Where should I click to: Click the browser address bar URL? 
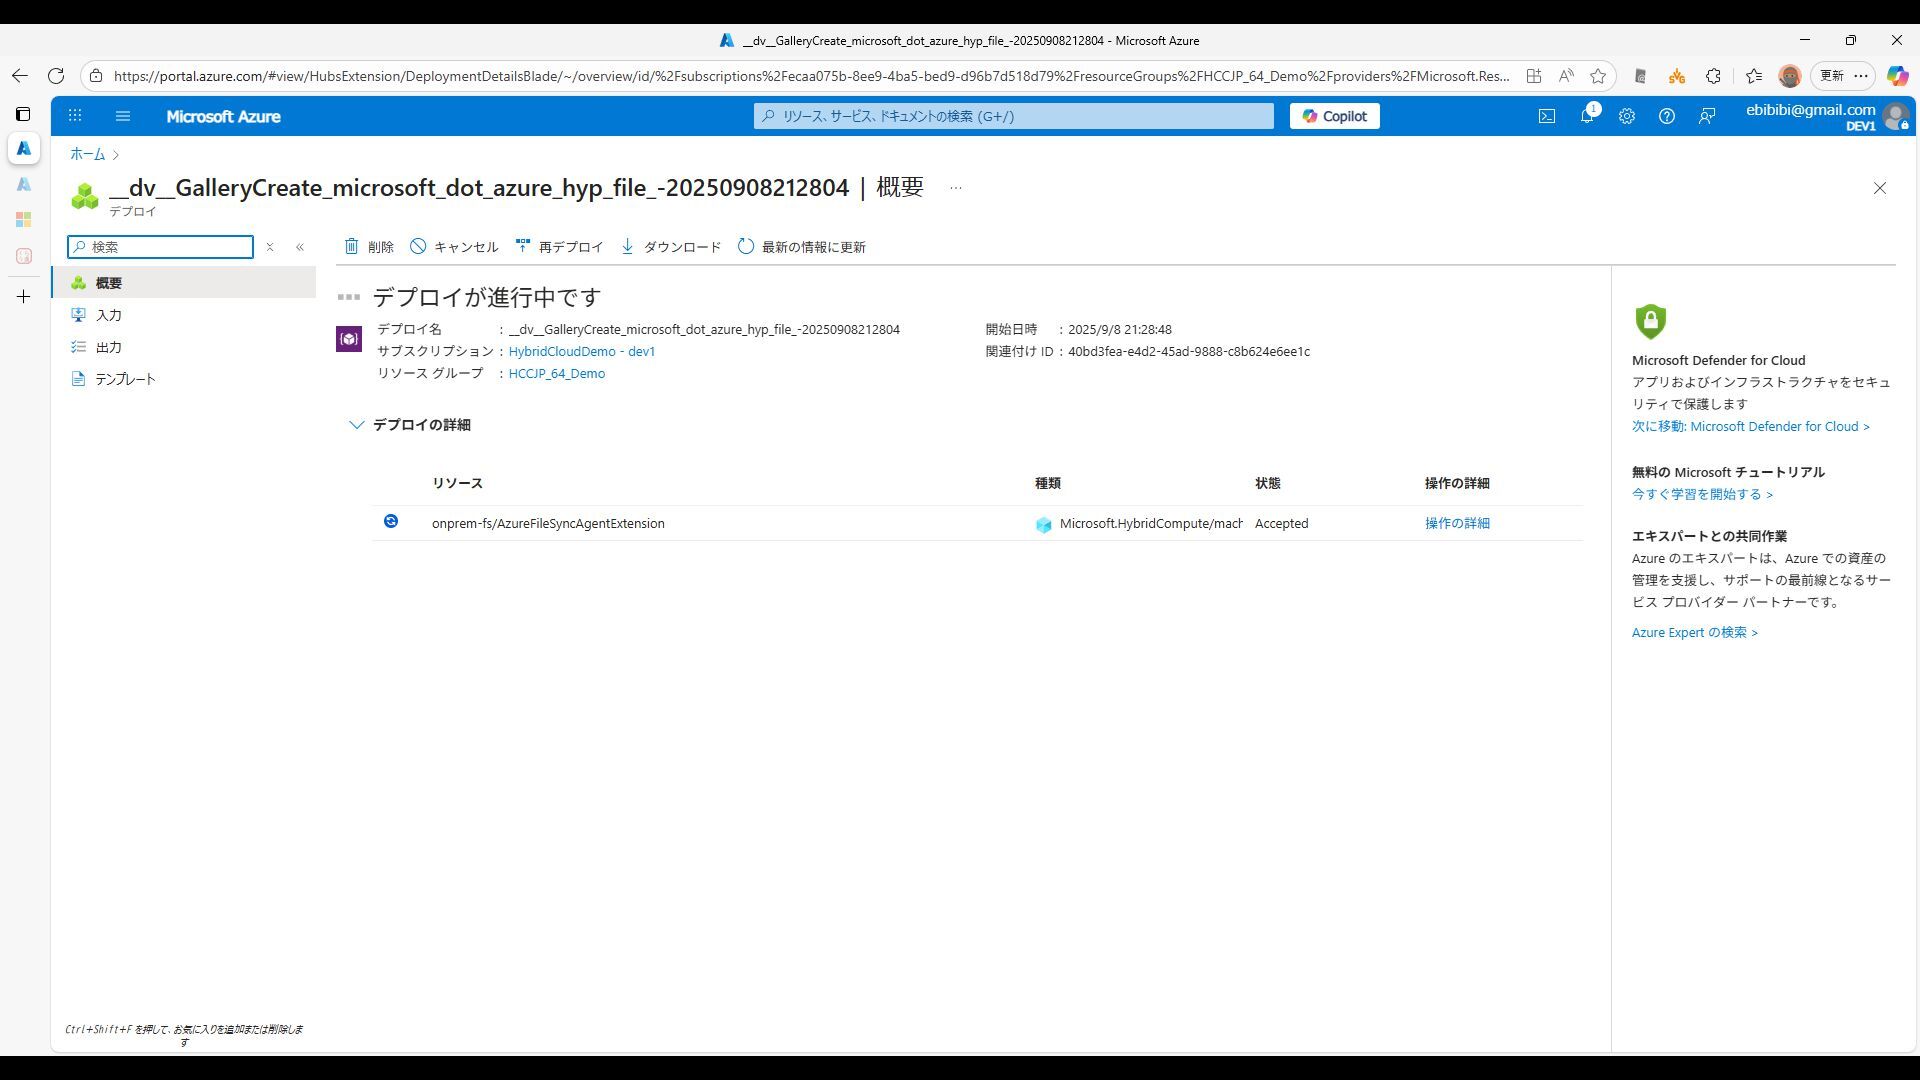[811, 76]
